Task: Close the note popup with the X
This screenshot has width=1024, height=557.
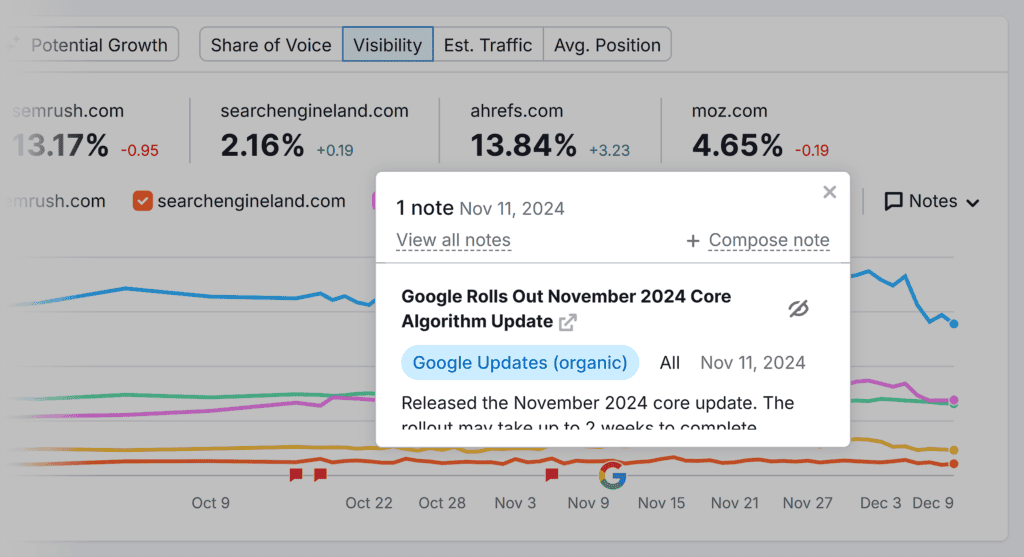Action: click(x=829, y=192)
